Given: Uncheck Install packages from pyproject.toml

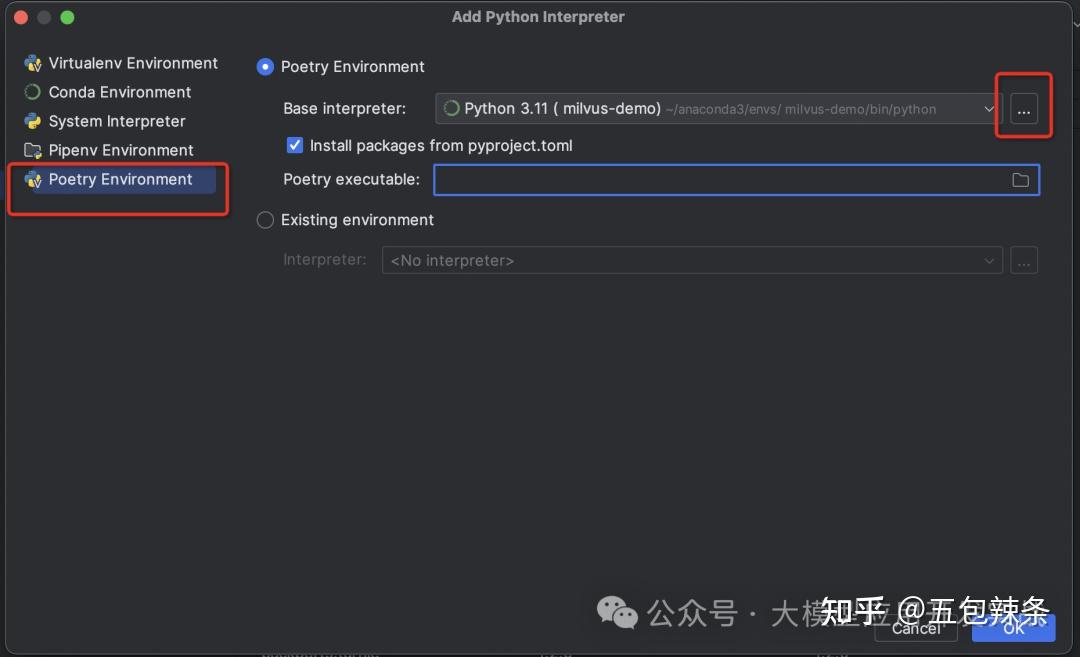Looking at the screenshot, I should point(295,146).
